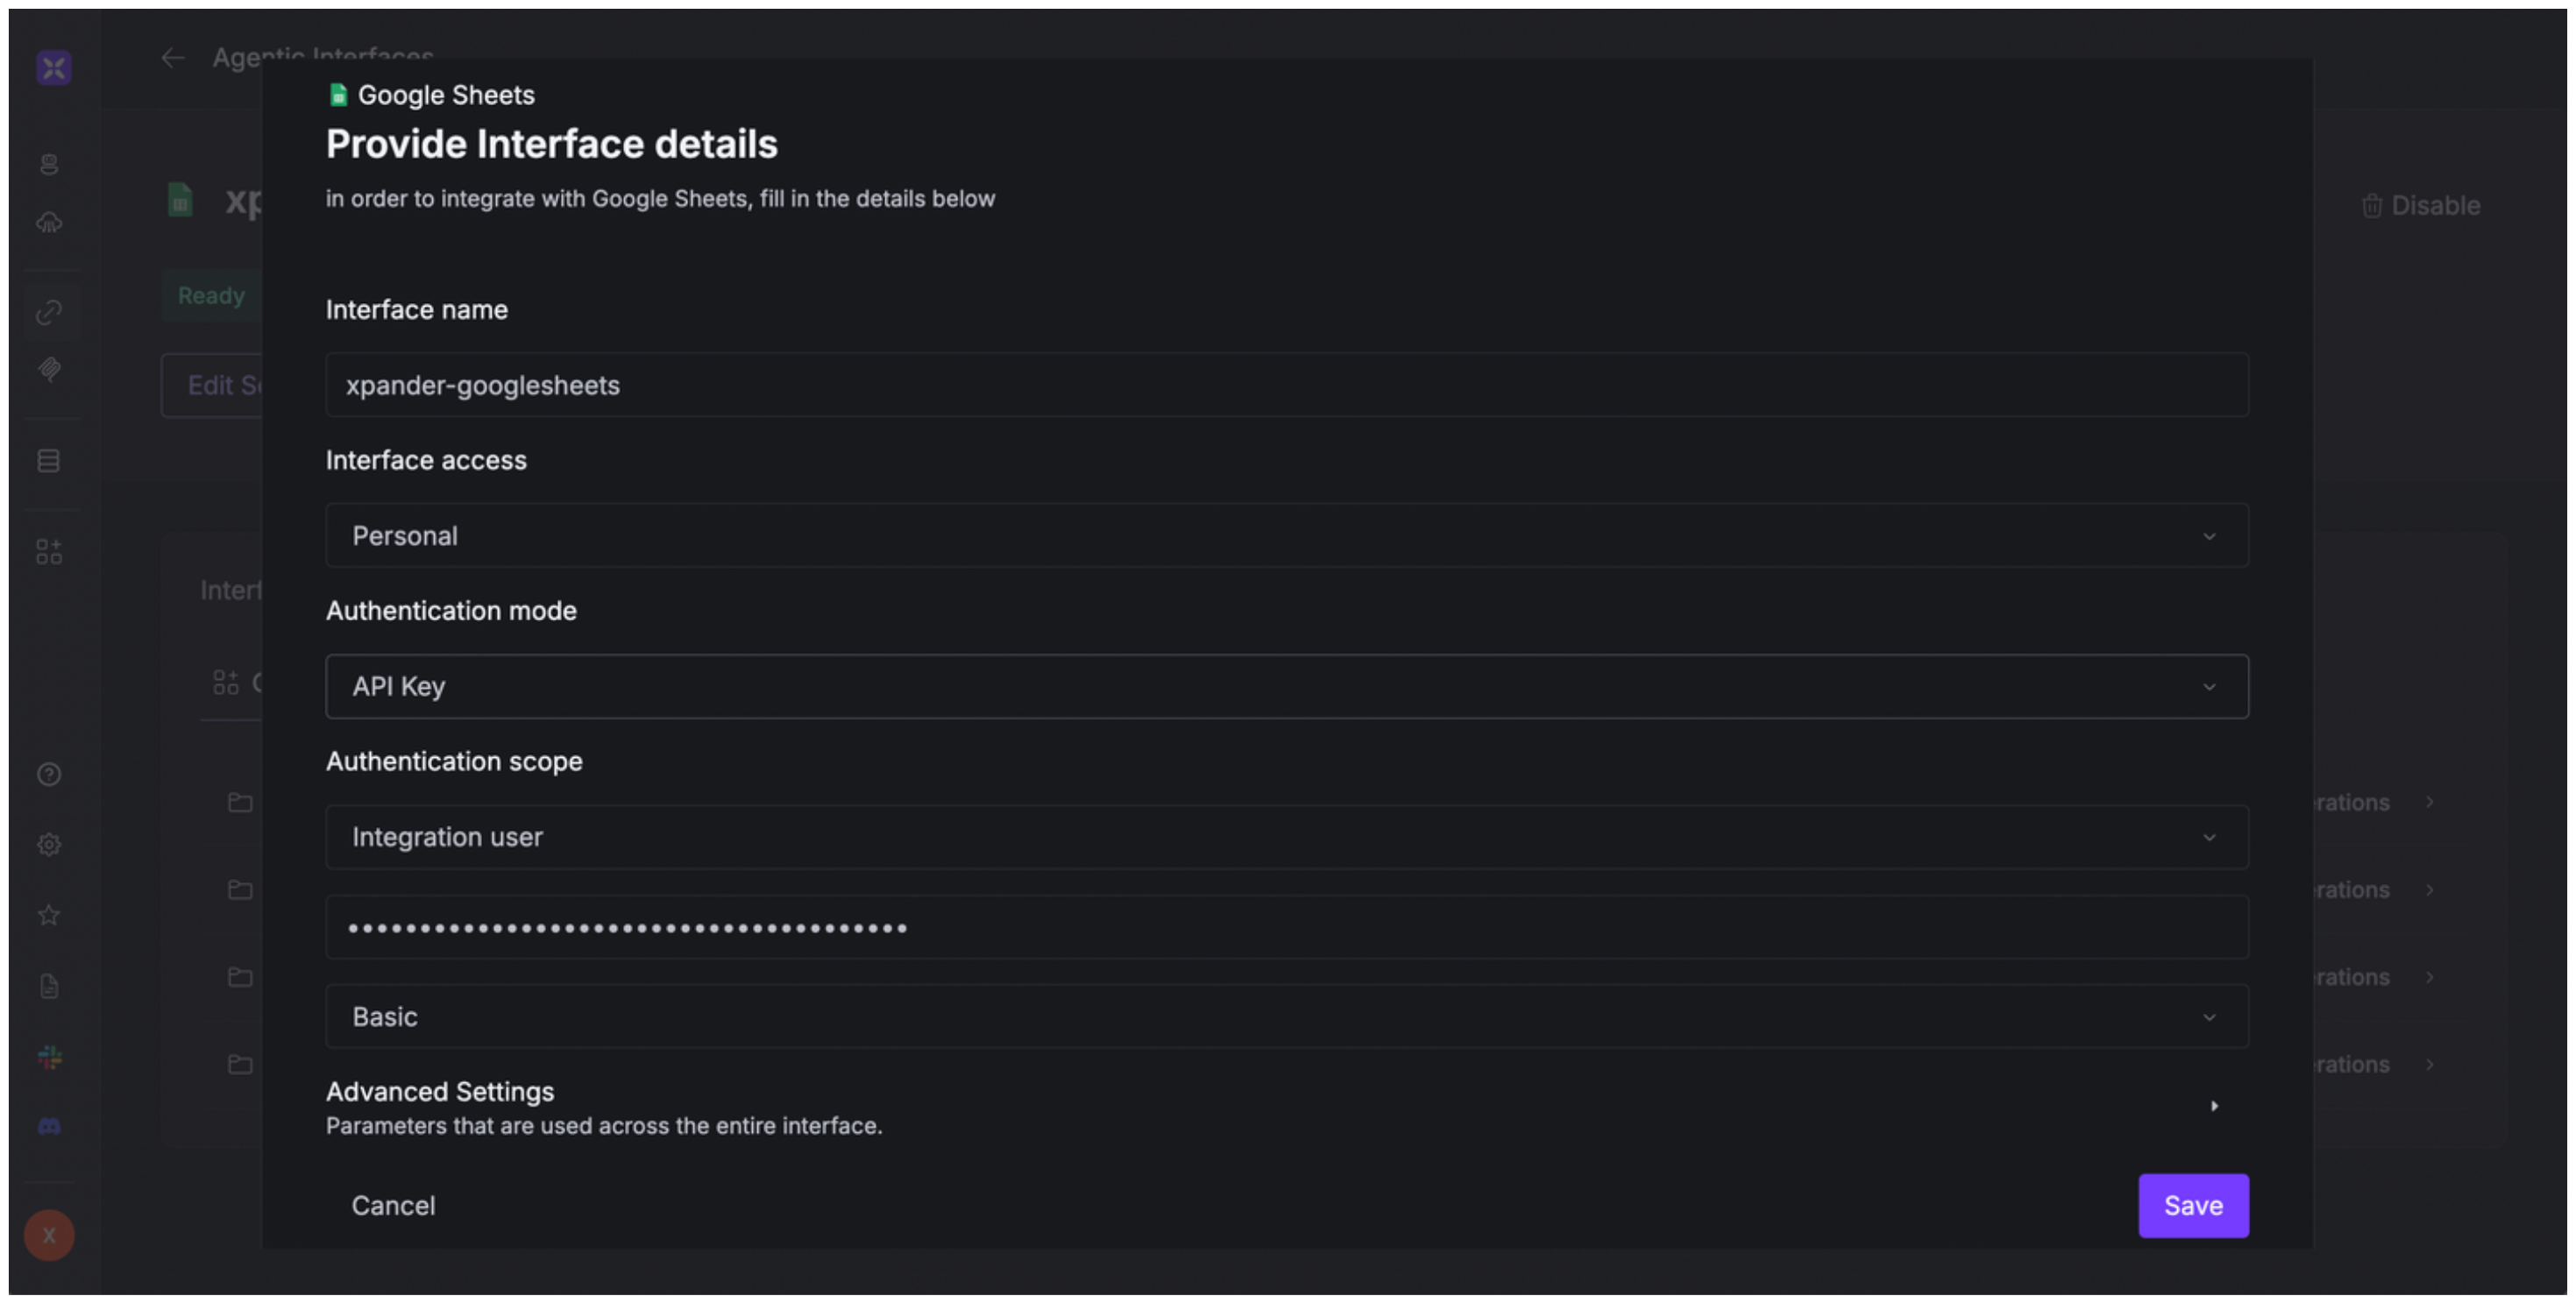Open the agents robot icon in sidebar

click(x=49, y=164)
